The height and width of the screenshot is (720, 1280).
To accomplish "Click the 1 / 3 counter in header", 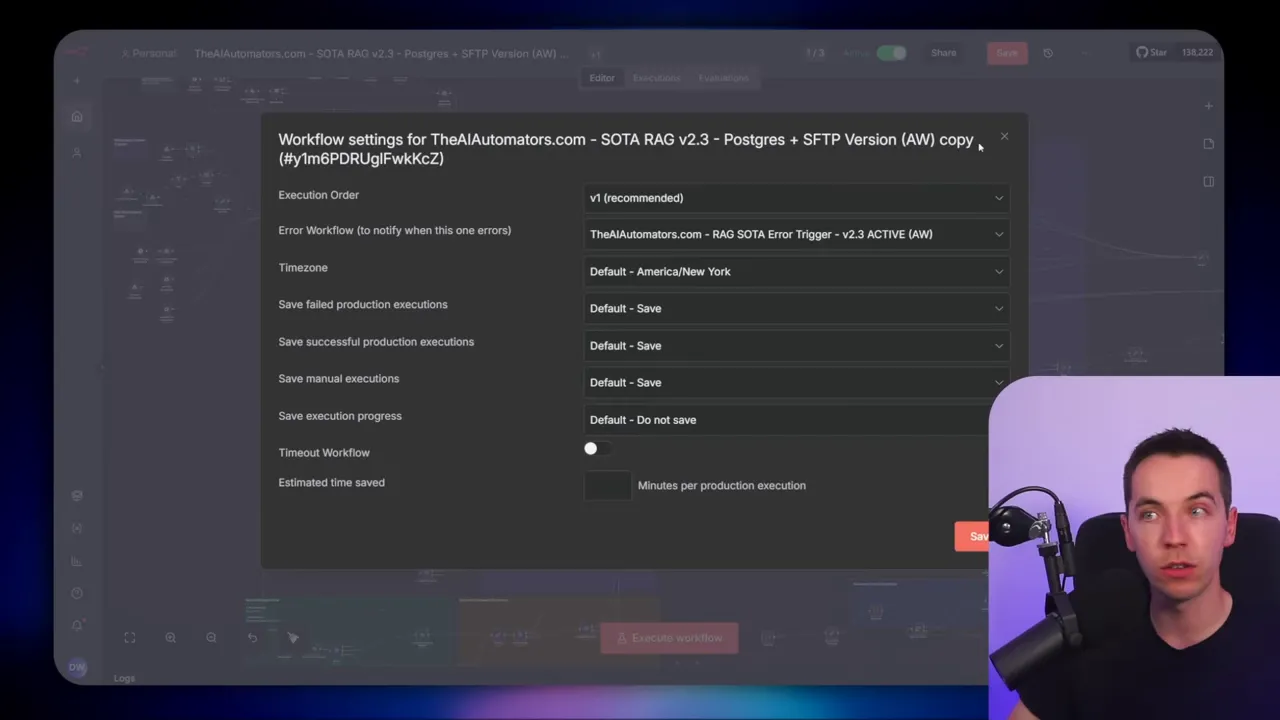I will [815, 53].
